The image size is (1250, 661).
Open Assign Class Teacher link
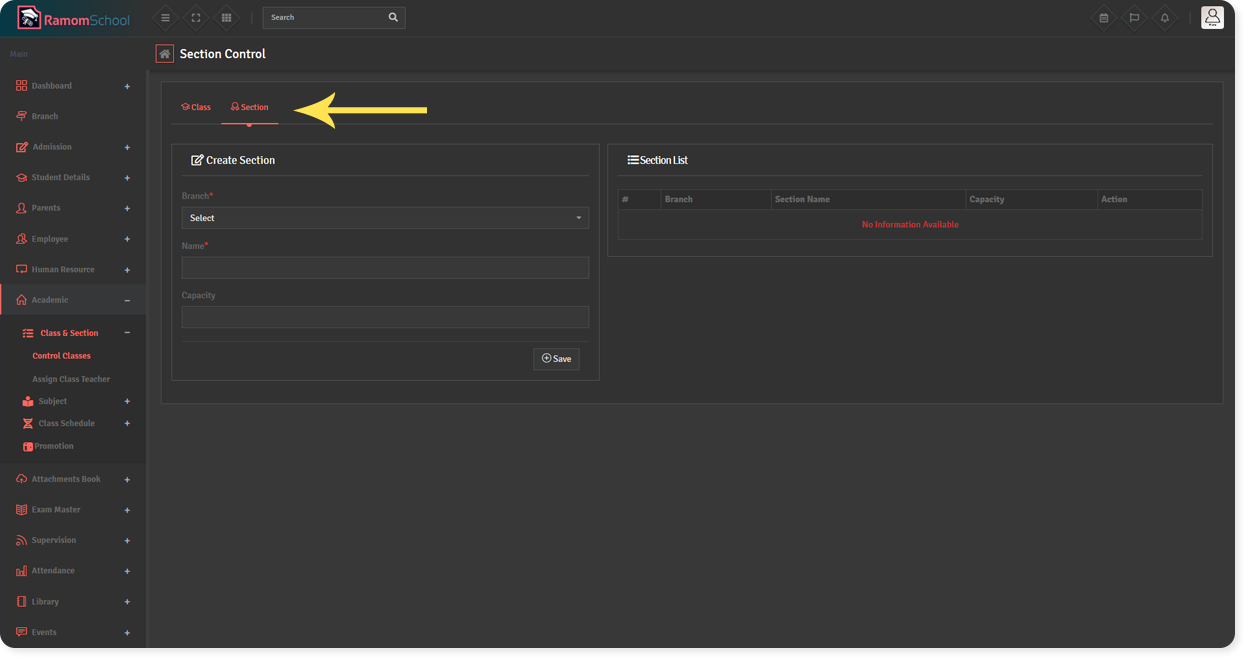point(71,379)
